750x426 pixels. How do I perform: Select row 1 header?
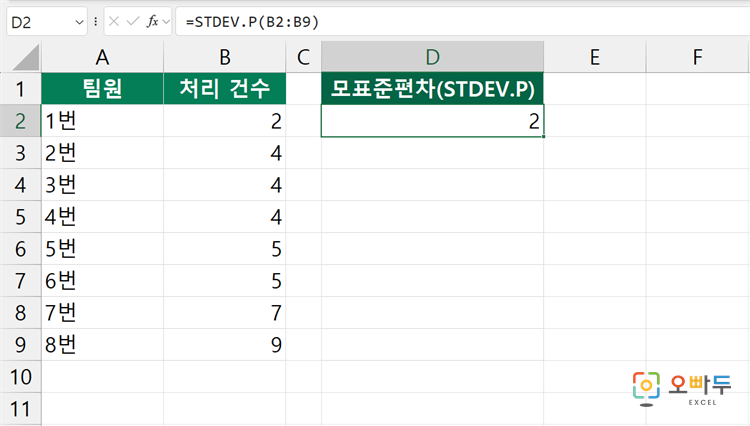20,89
